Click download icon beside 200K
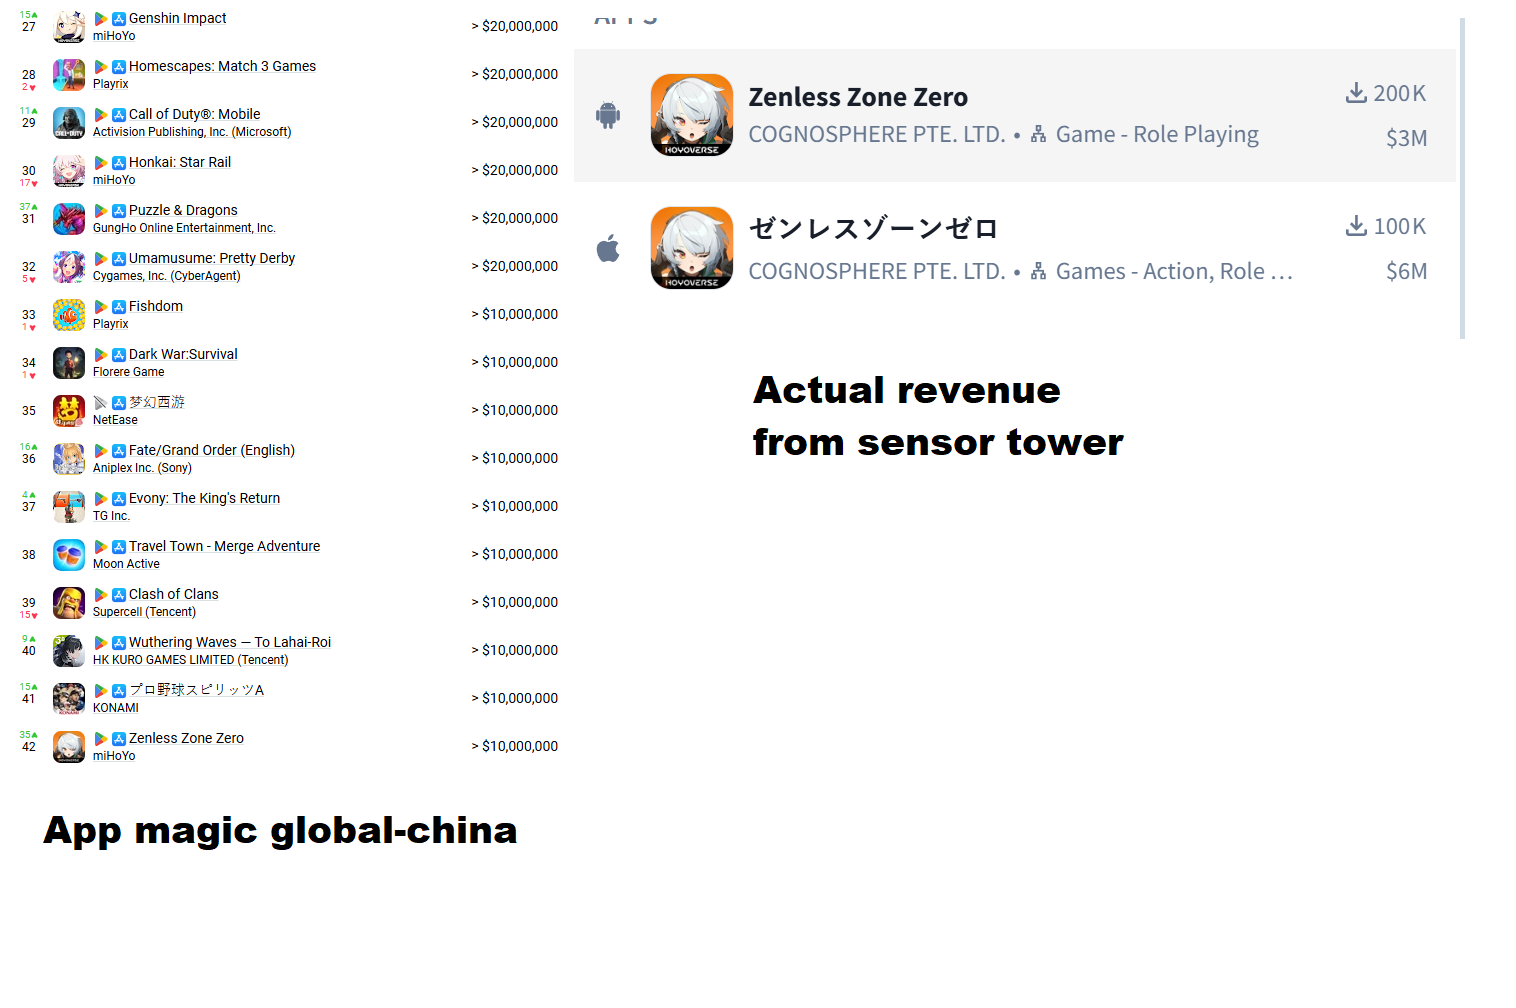The image size is (1516, 1008). 1356,93
